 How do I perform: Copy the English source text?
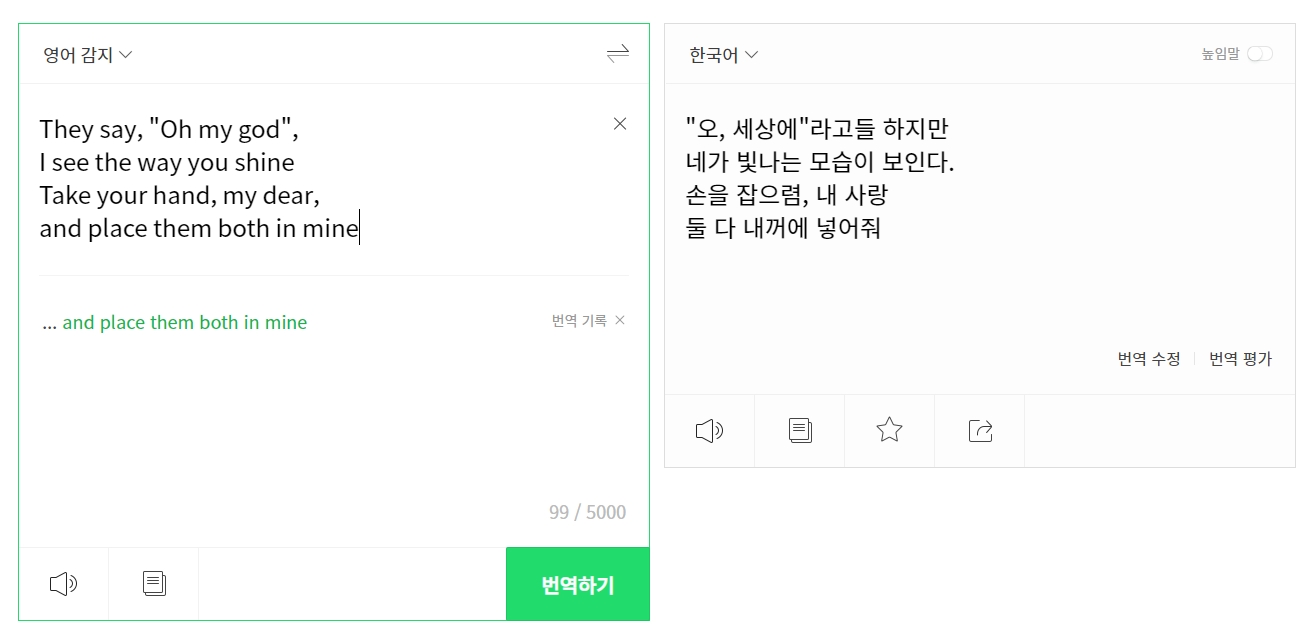(x=154, y=583)
